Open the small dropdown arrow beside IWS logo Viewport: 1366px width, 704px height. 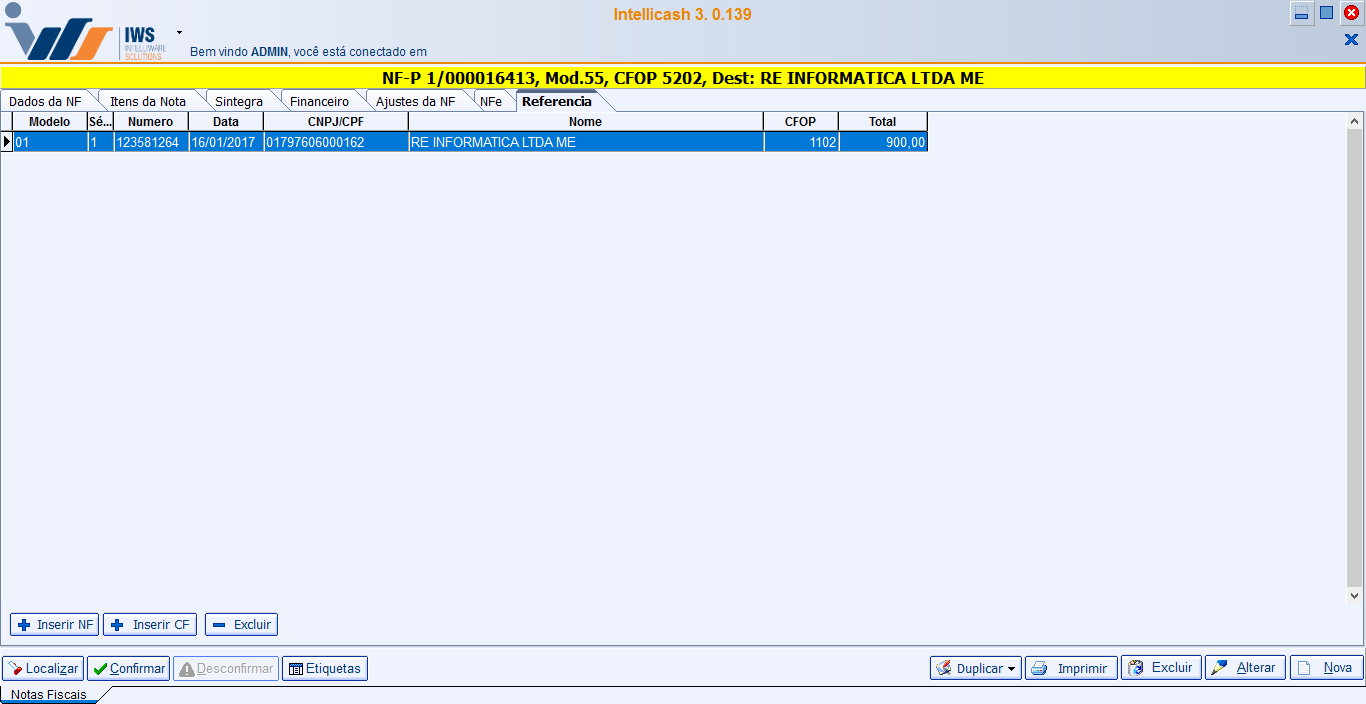coord(180,32)
